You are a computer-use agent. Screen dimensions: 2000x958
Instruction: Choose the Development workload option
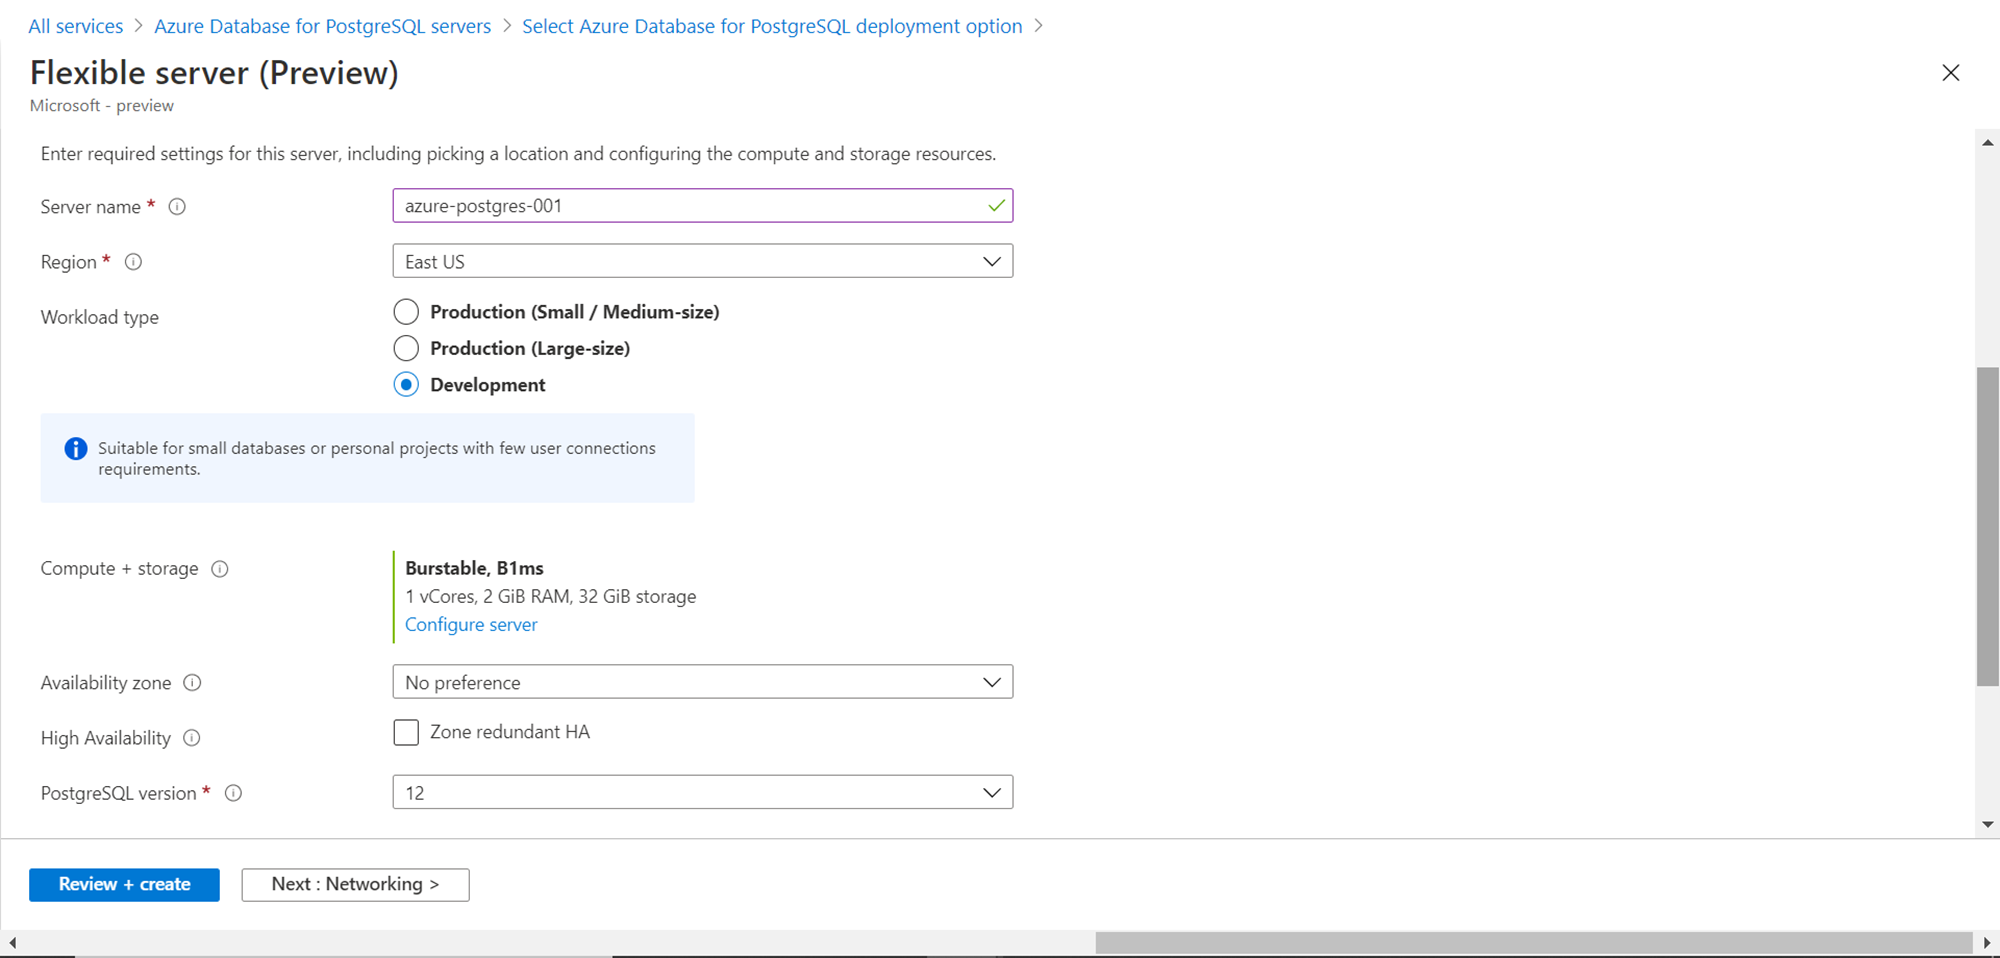pos(406,385)
